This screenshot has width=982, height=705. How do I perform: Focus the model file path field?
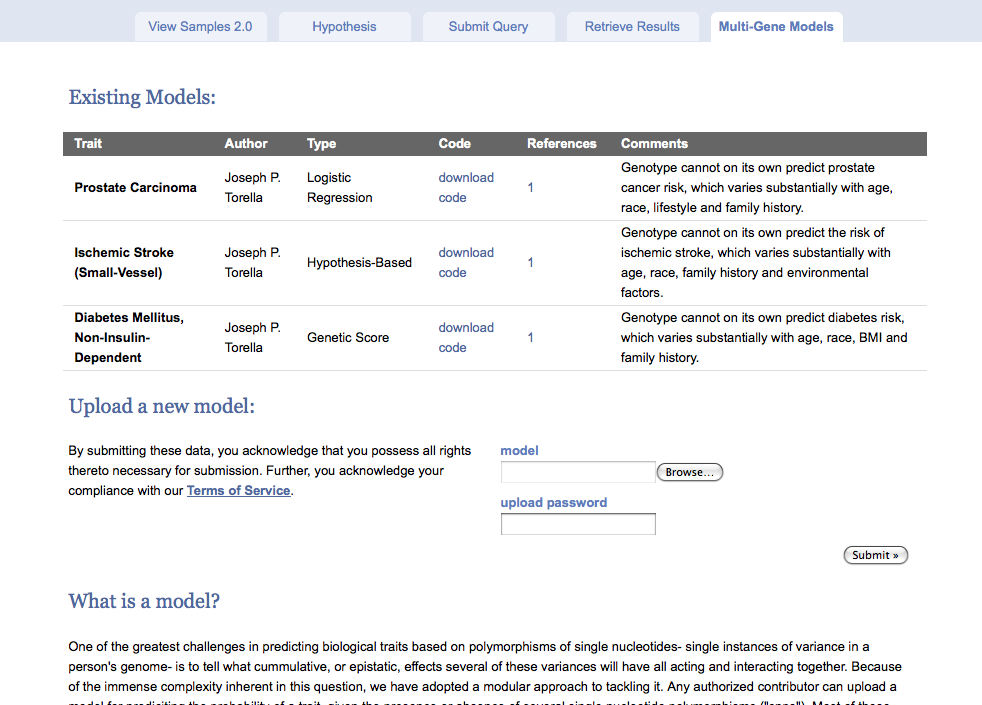577,472
